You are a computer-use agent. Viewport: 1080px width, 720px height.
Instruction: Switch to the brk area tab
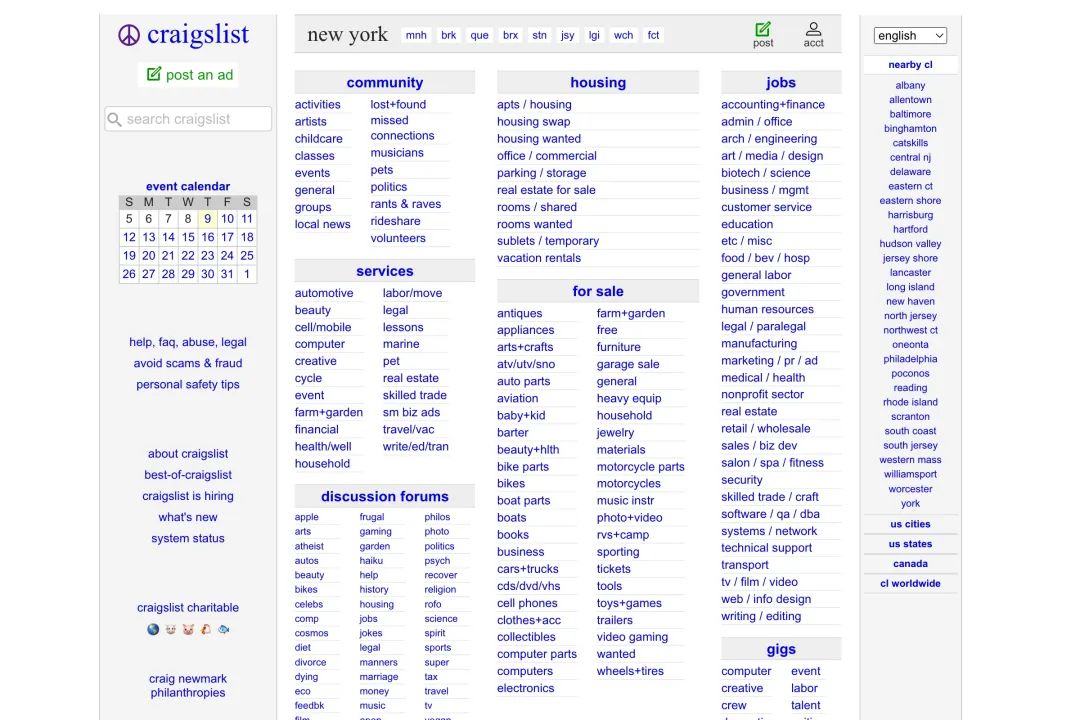pos(448,35)
